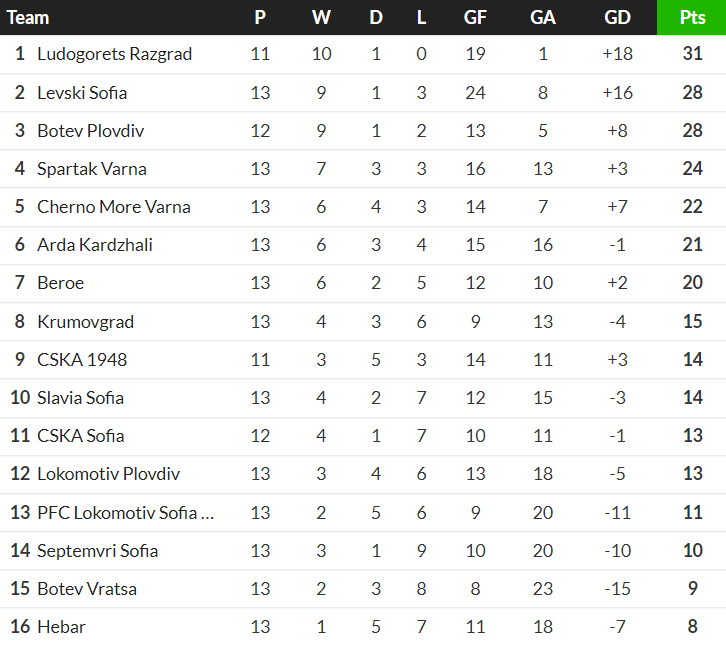The image size is (726, 646).
Task: Open Hebar team at the bottom
Action: pos(61,627)
